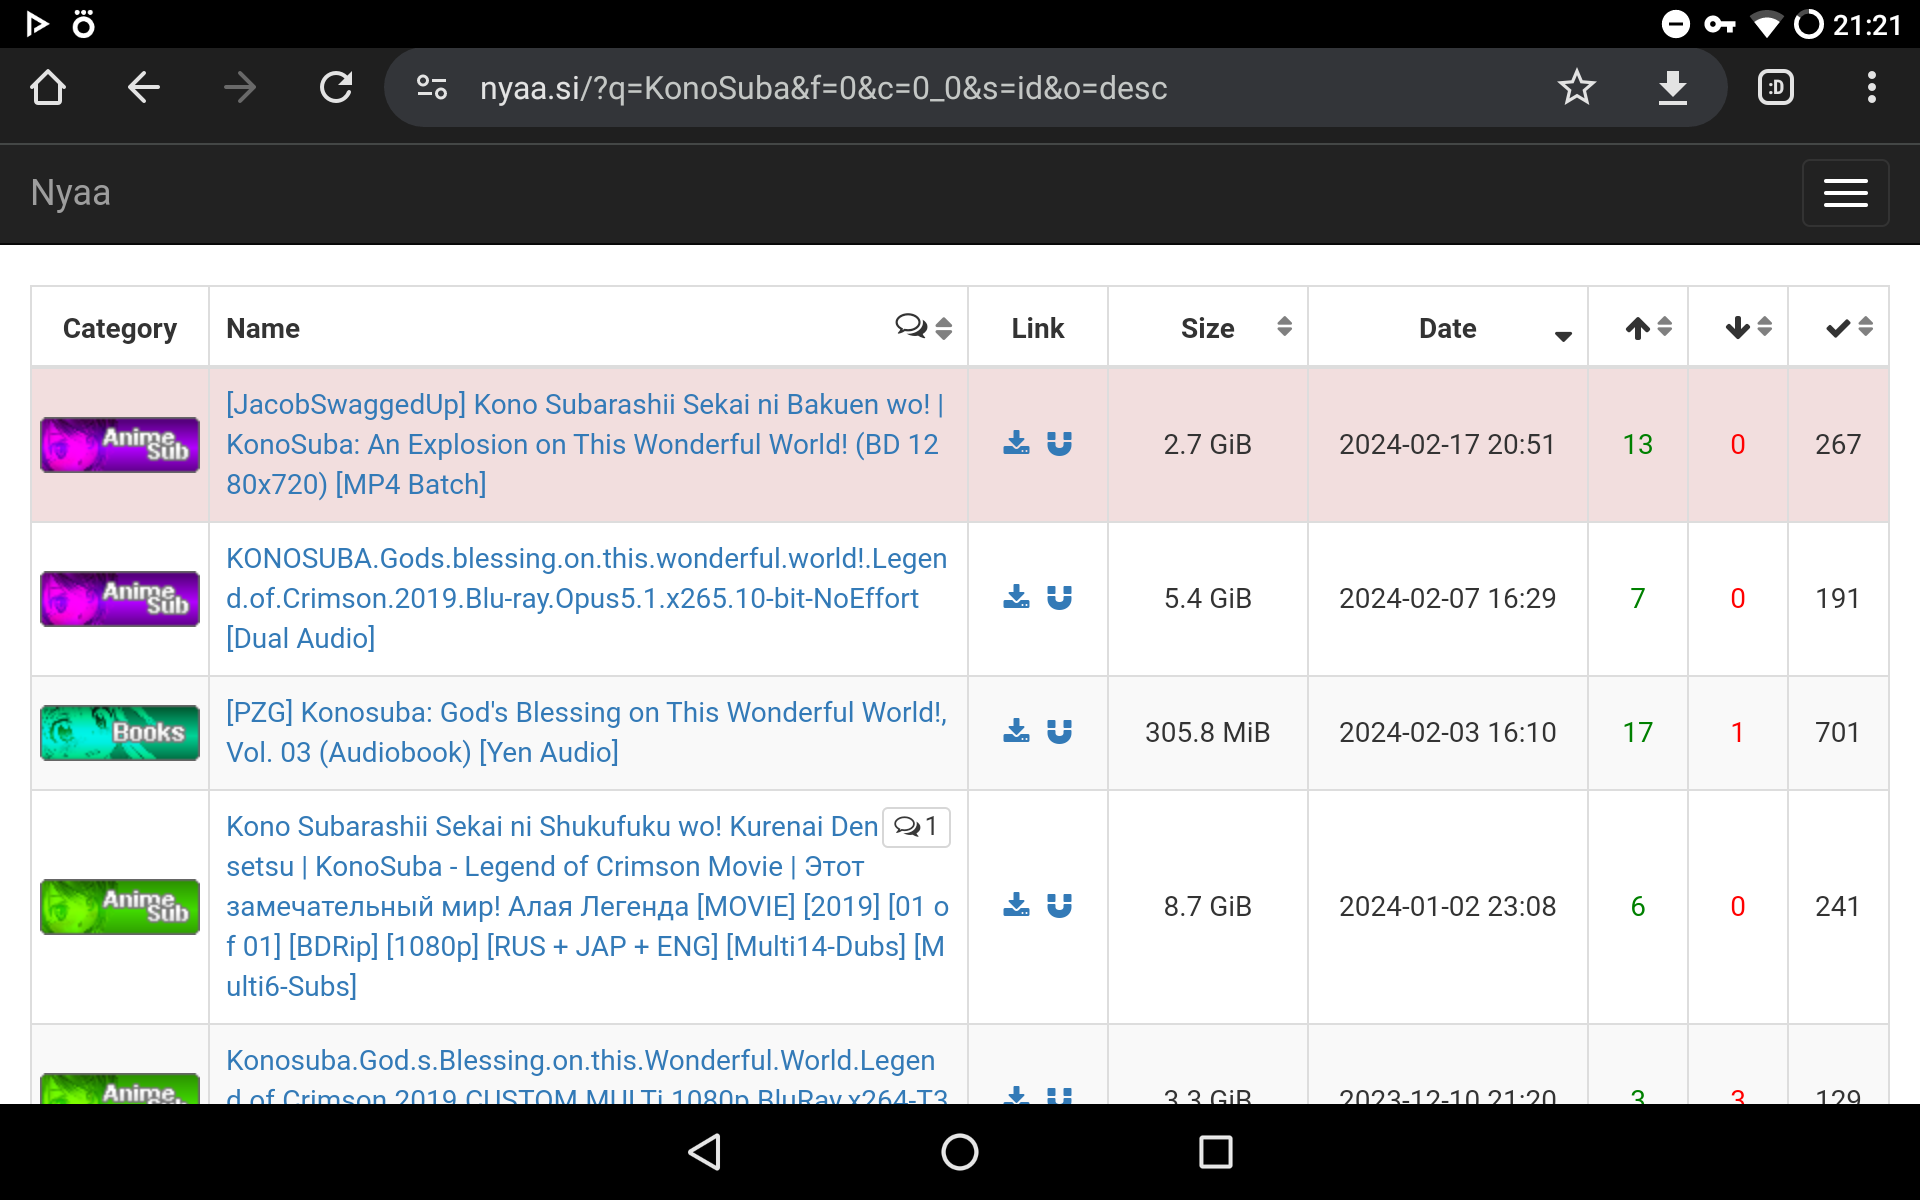Click Anime Sub category for NoEffort row
Screen dimensions: 1920x1200
(x=120, y=599)
